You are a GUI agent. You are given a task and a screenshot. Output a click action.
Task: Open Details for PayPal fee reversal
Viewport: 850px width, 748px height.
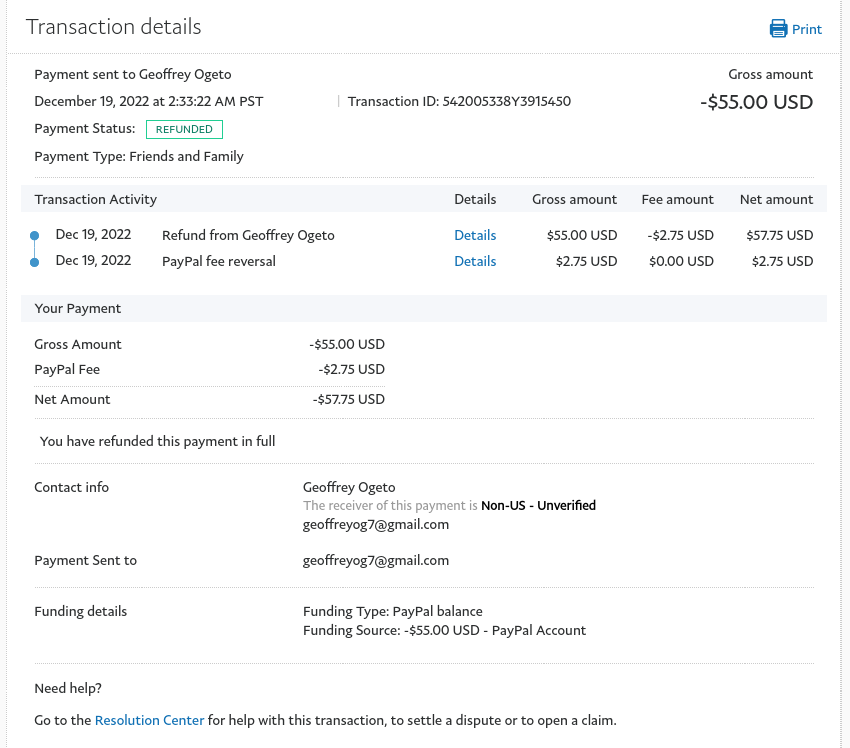pos(475,261)
